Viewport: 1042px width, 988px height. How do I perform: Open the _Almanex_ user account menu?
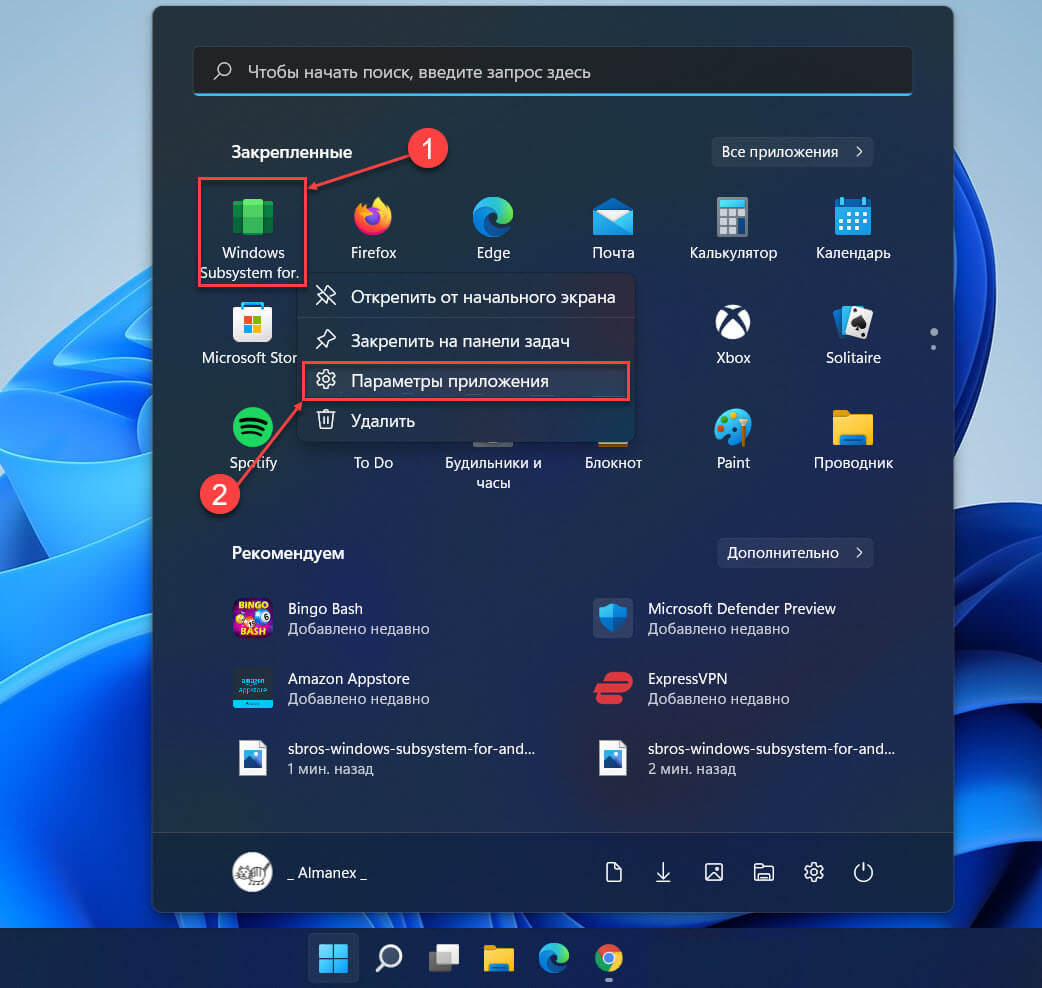[x=300, y=872]
